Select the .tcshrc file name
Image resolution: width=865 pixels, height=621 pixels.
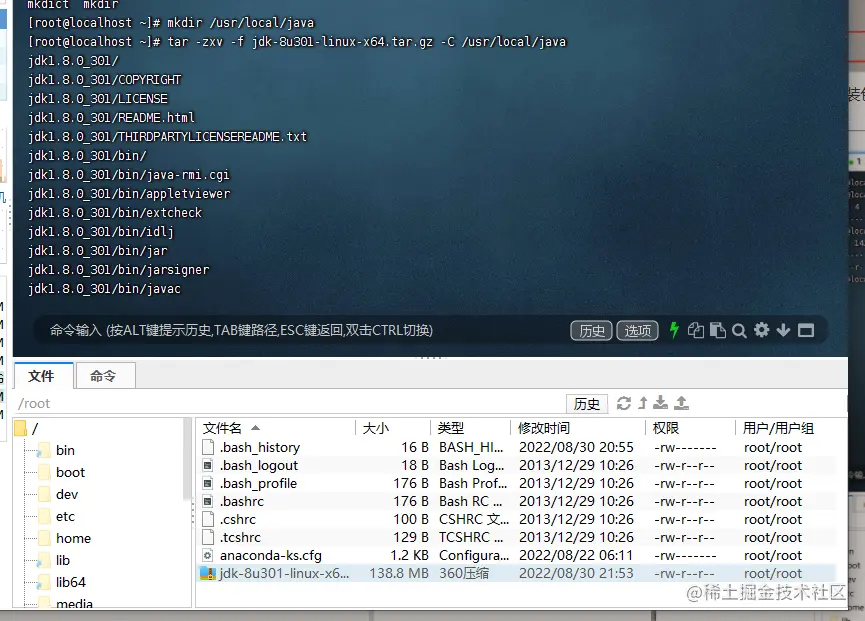240,537
